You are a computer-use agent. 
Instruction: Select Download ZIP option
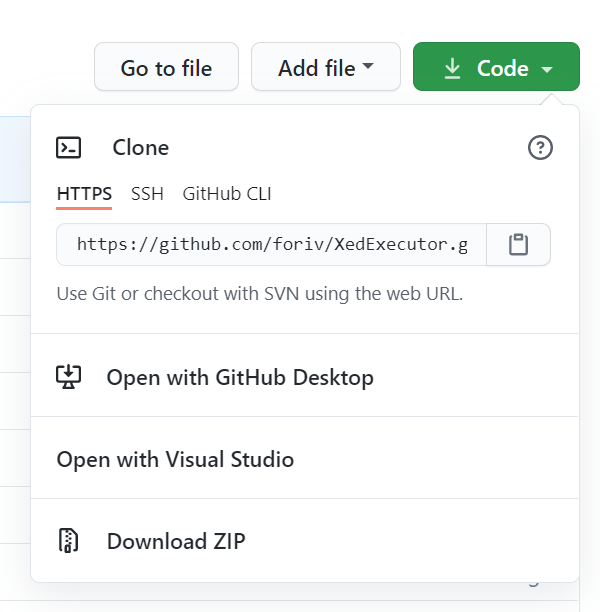click(x=176, y=541)
